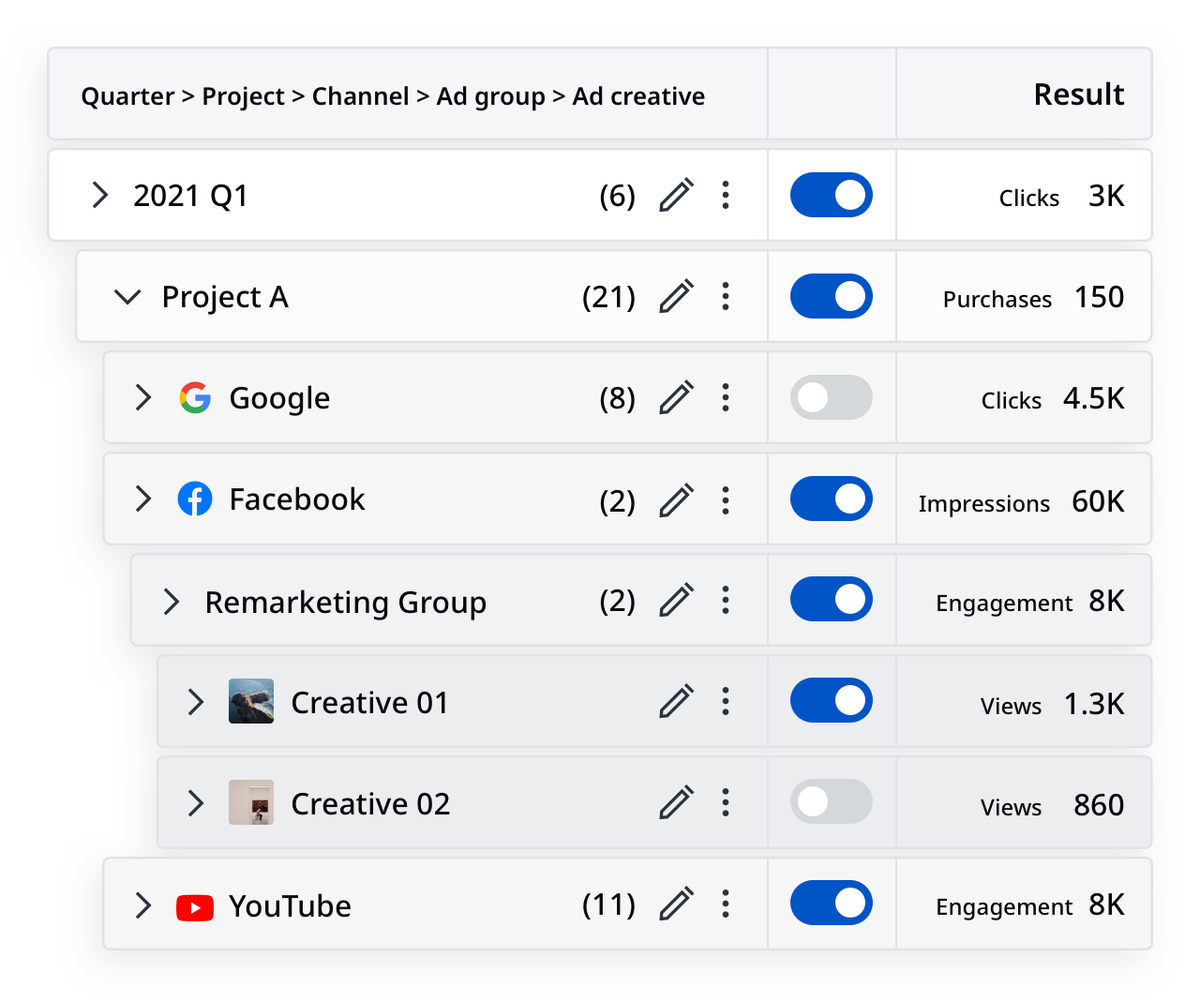Image resolution: width=1200 pixels, height=998 pixels.
Task: Turn off the Facebook toggle
Action: [x=831, y=499]
